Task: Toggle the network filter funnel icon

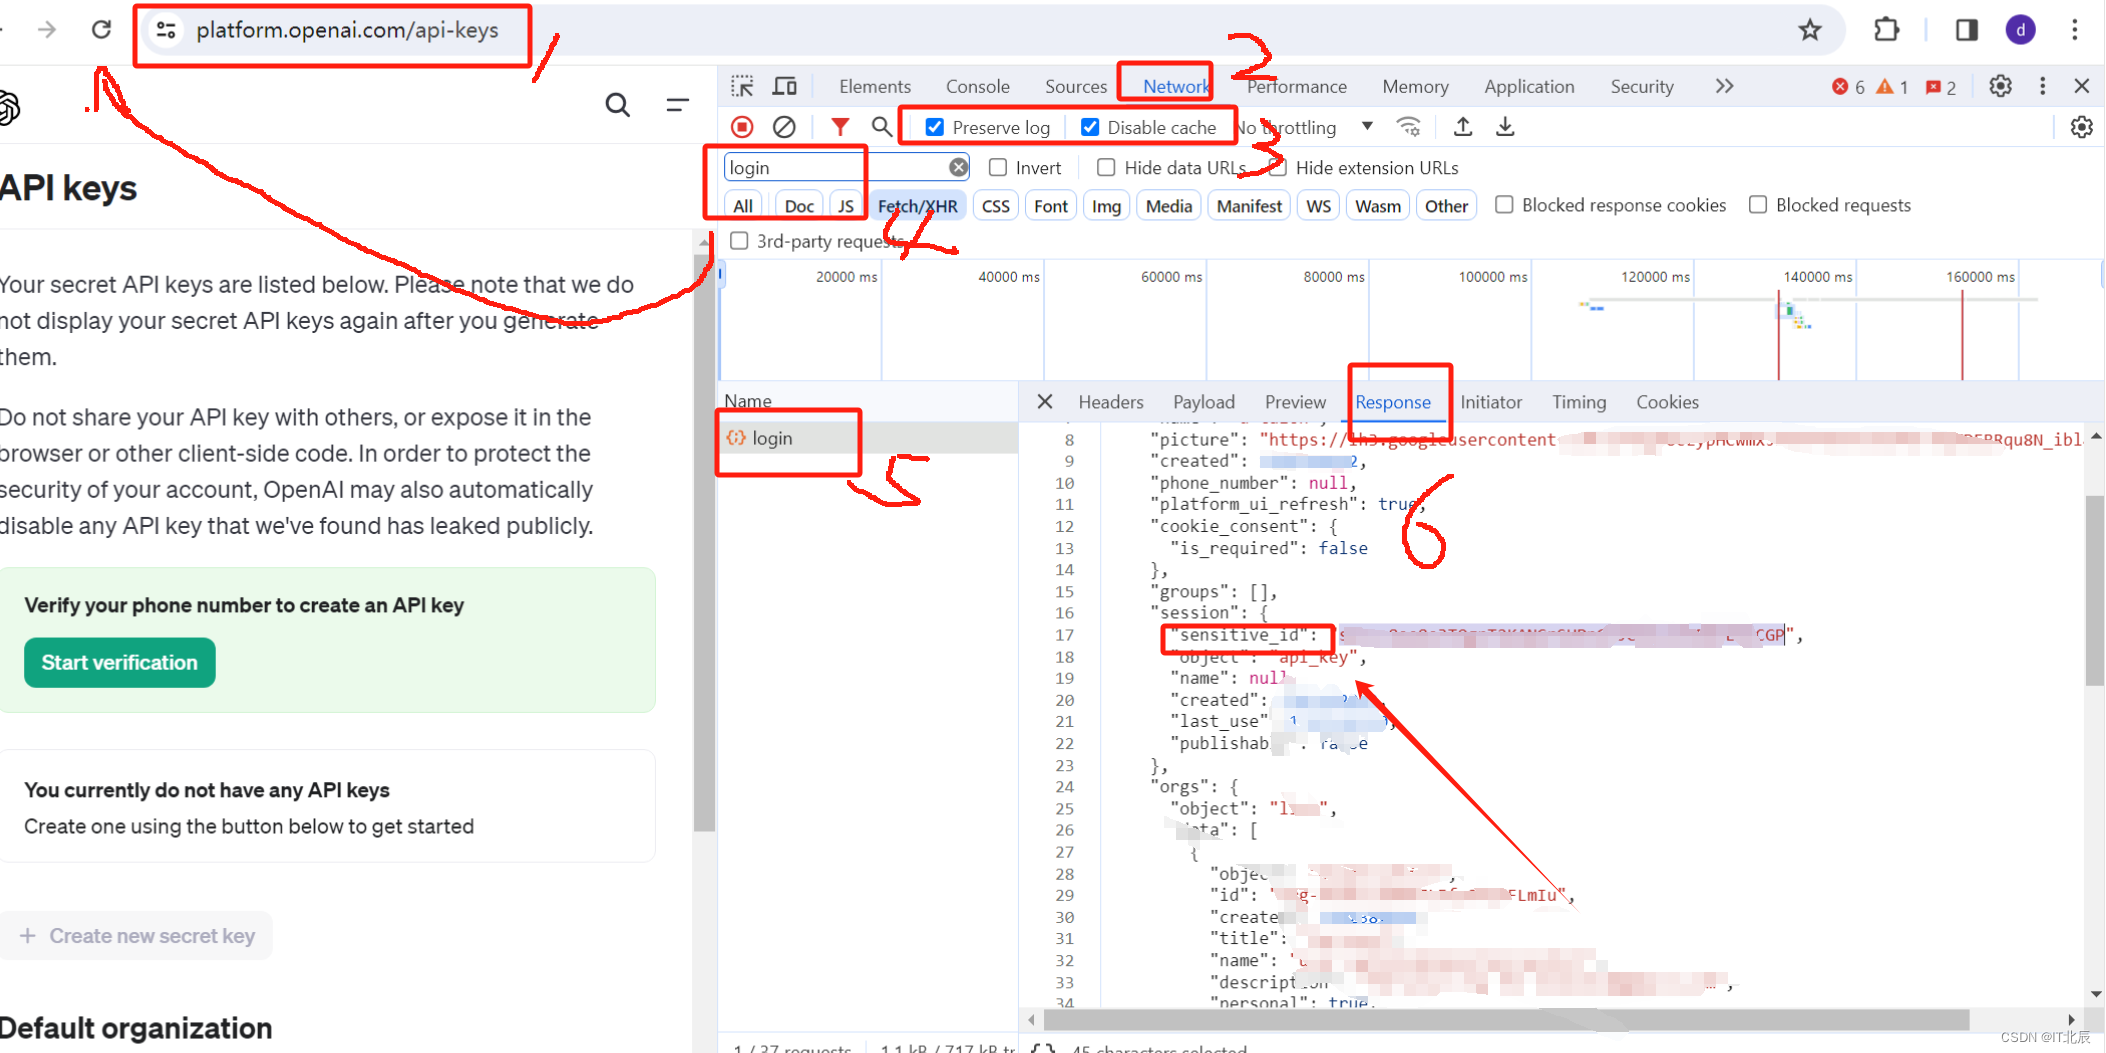Action: (x=840, y=127)
